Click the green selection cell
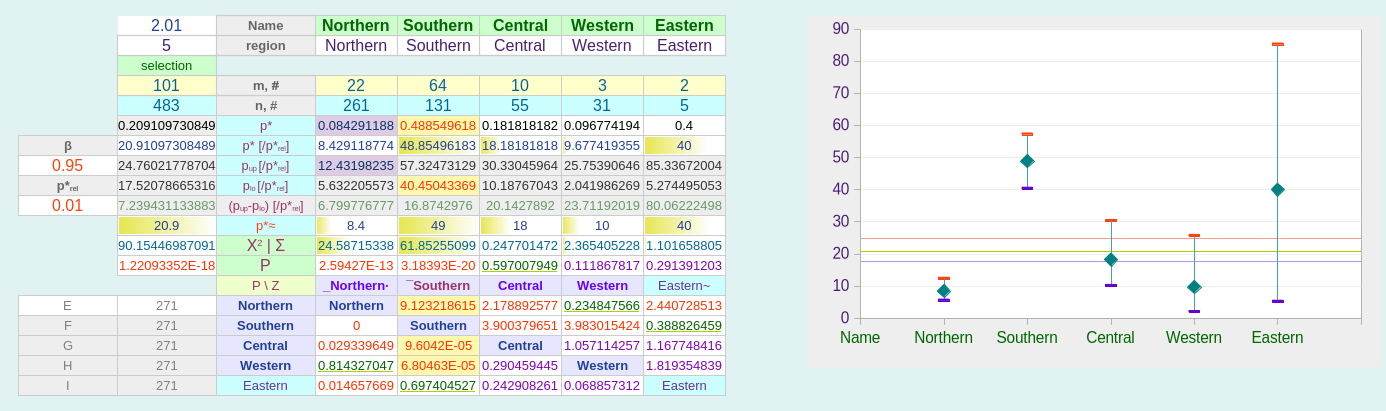 tap(167, 66)
